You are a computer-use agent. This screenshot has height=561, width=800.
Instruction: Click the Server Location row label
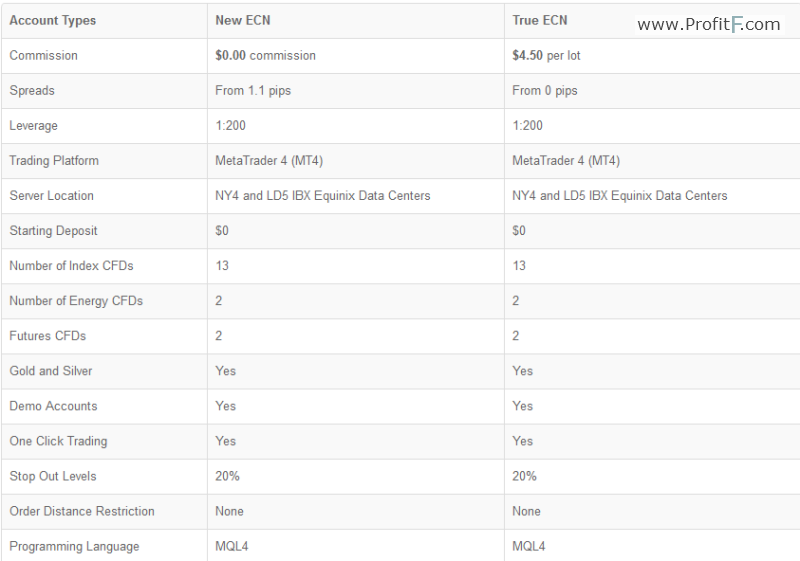click(x=52, y=196)
